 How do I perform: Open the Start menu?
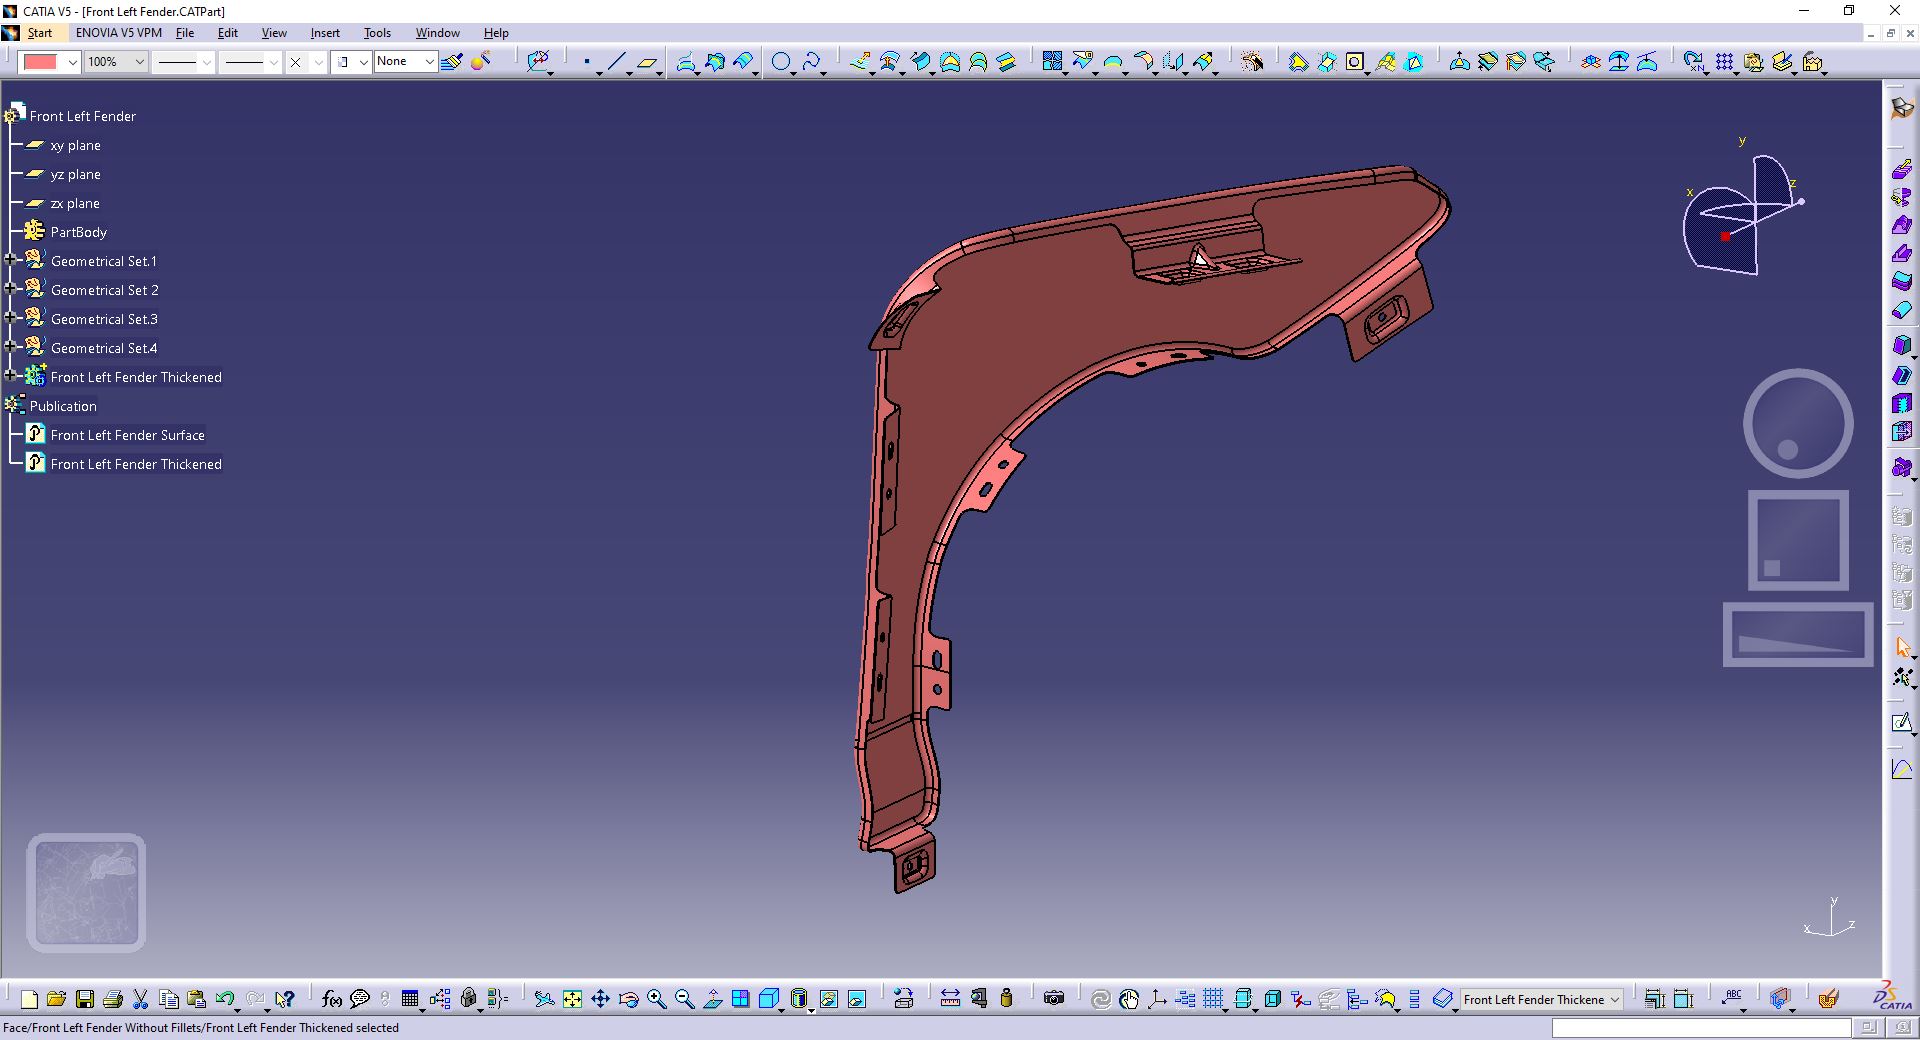tap(40, 33)
